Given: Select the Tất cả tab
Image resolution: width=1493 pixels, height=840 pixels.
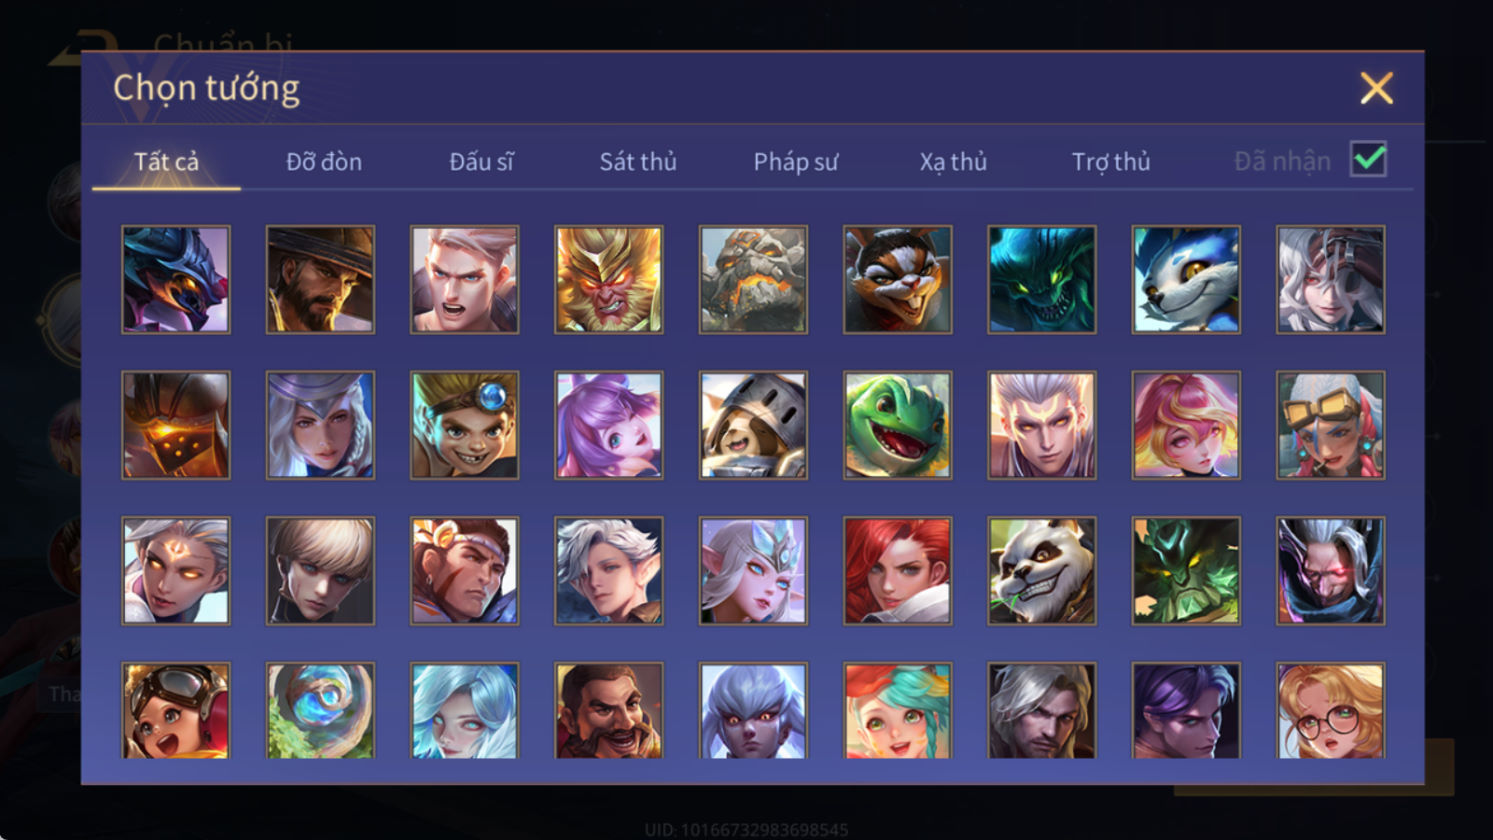Looking at the screenshot, I should (166, 162).
